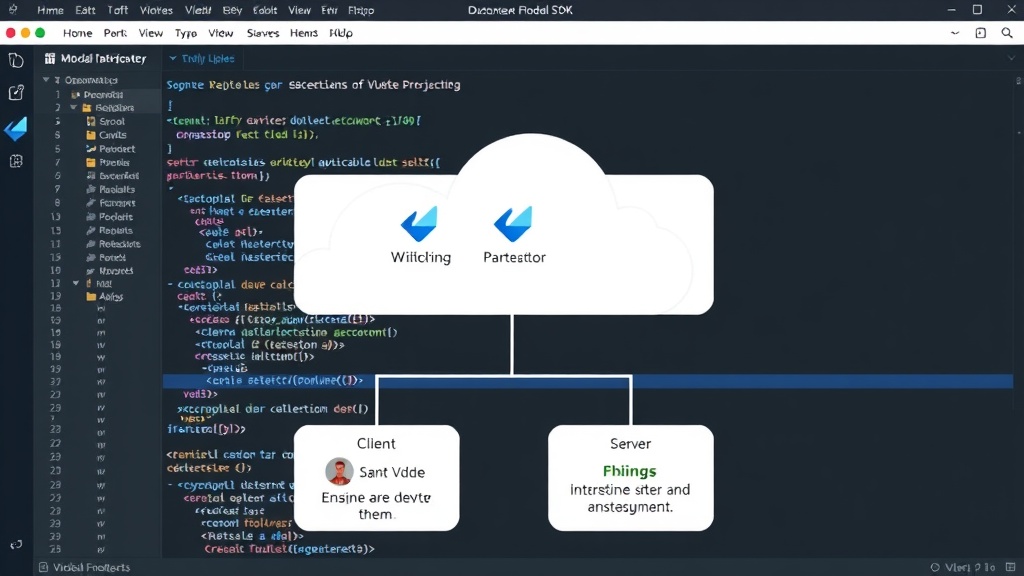Open the Erir menu
1024x576 pixels.
(329, 10)
